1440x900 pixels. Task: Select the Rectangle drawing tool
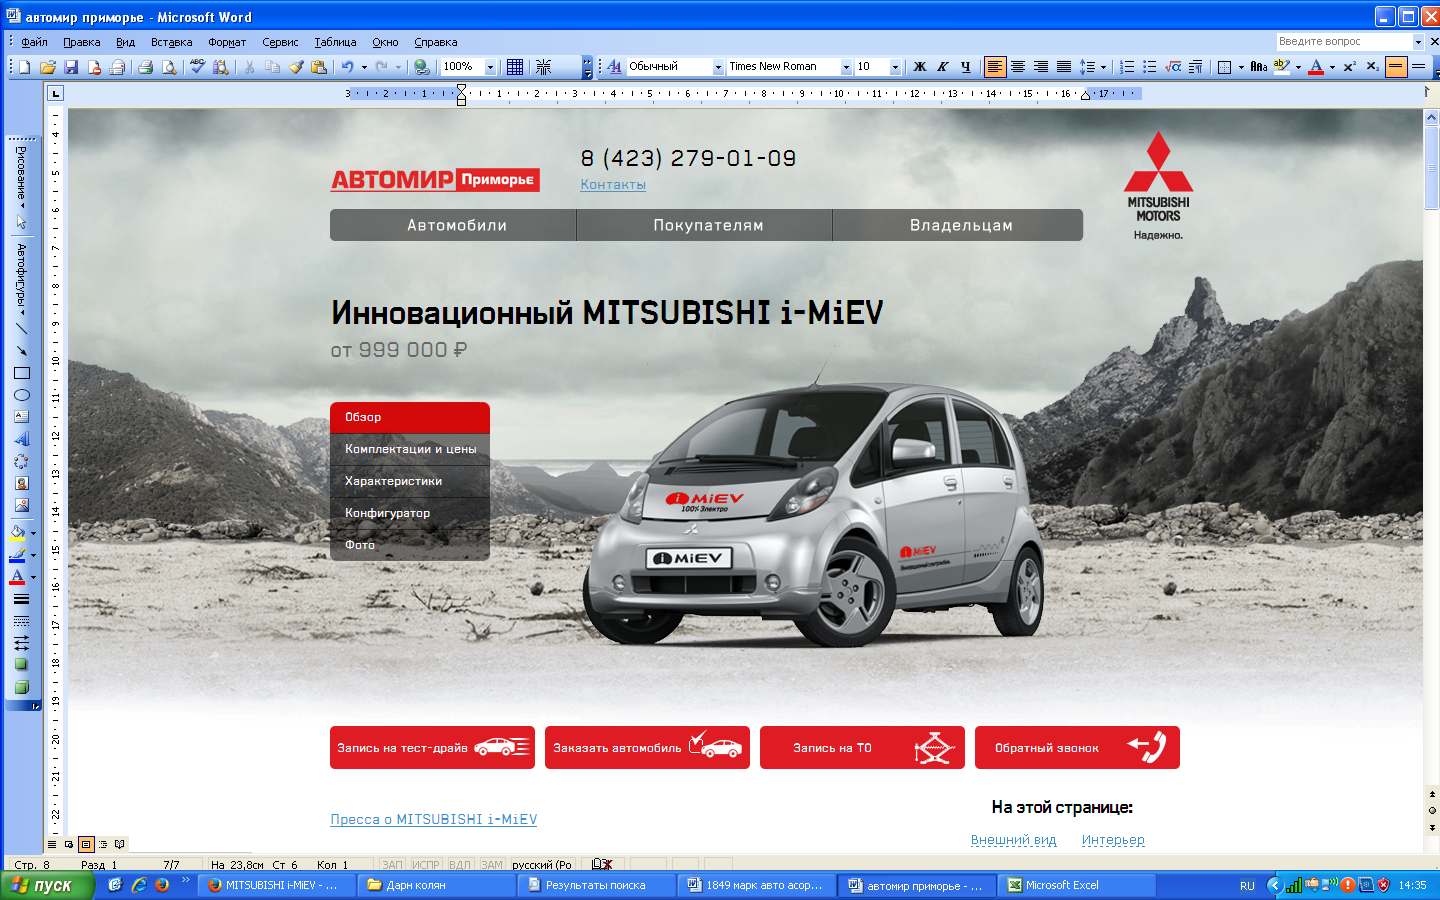pos(21,373)
